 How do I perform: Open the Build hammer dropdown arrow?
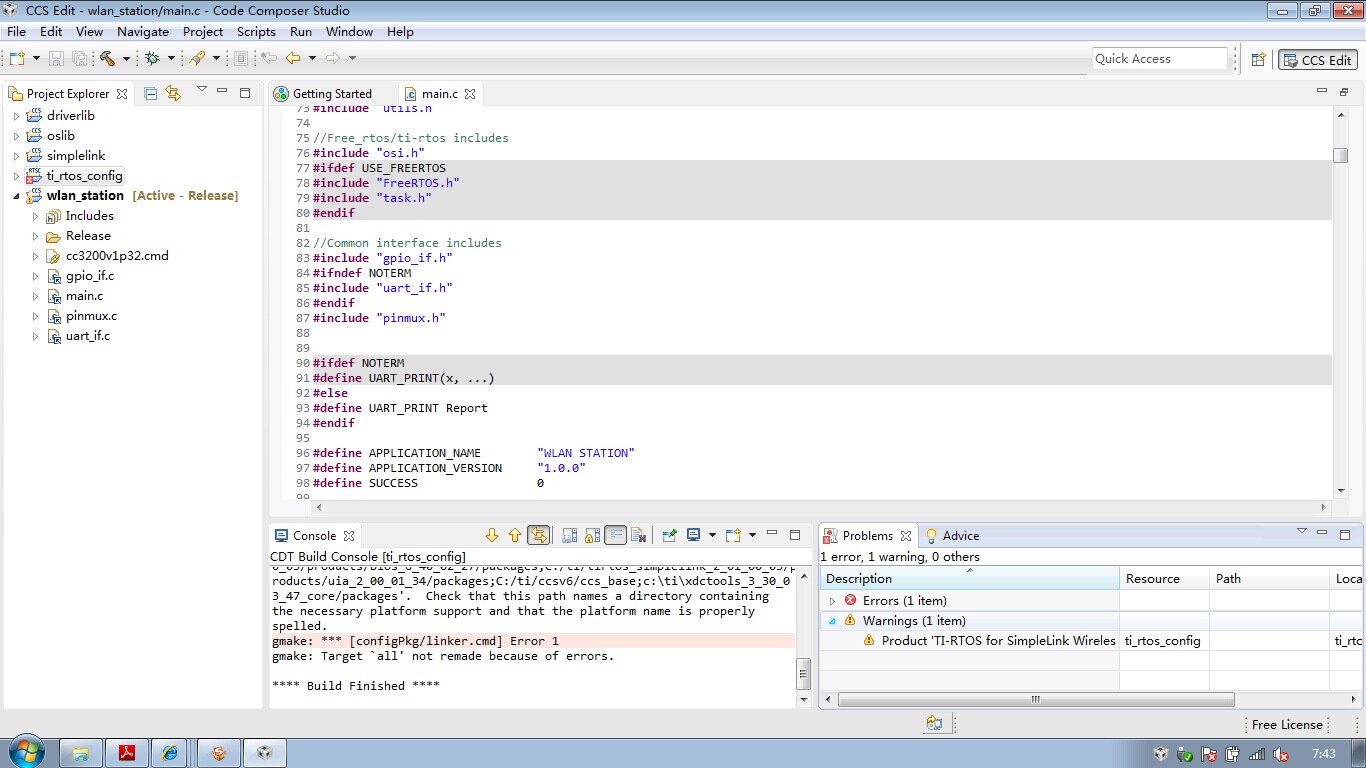(x=126, y=59)
